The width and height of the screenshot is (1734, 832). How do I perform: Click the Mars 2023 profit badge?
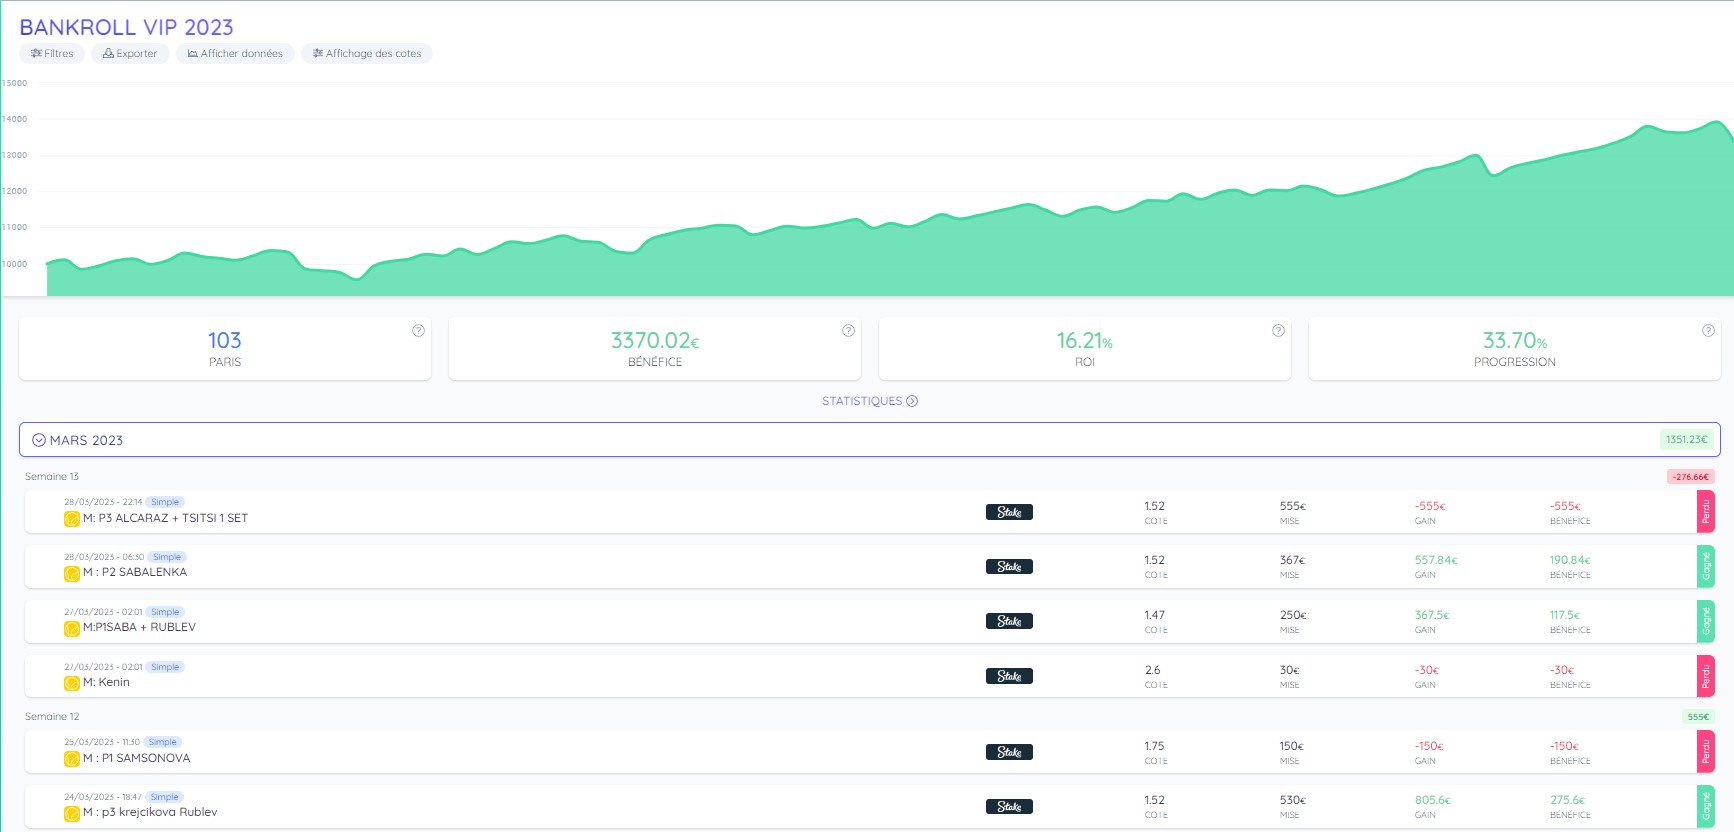pyautogui.click(x=1686, y=440)
